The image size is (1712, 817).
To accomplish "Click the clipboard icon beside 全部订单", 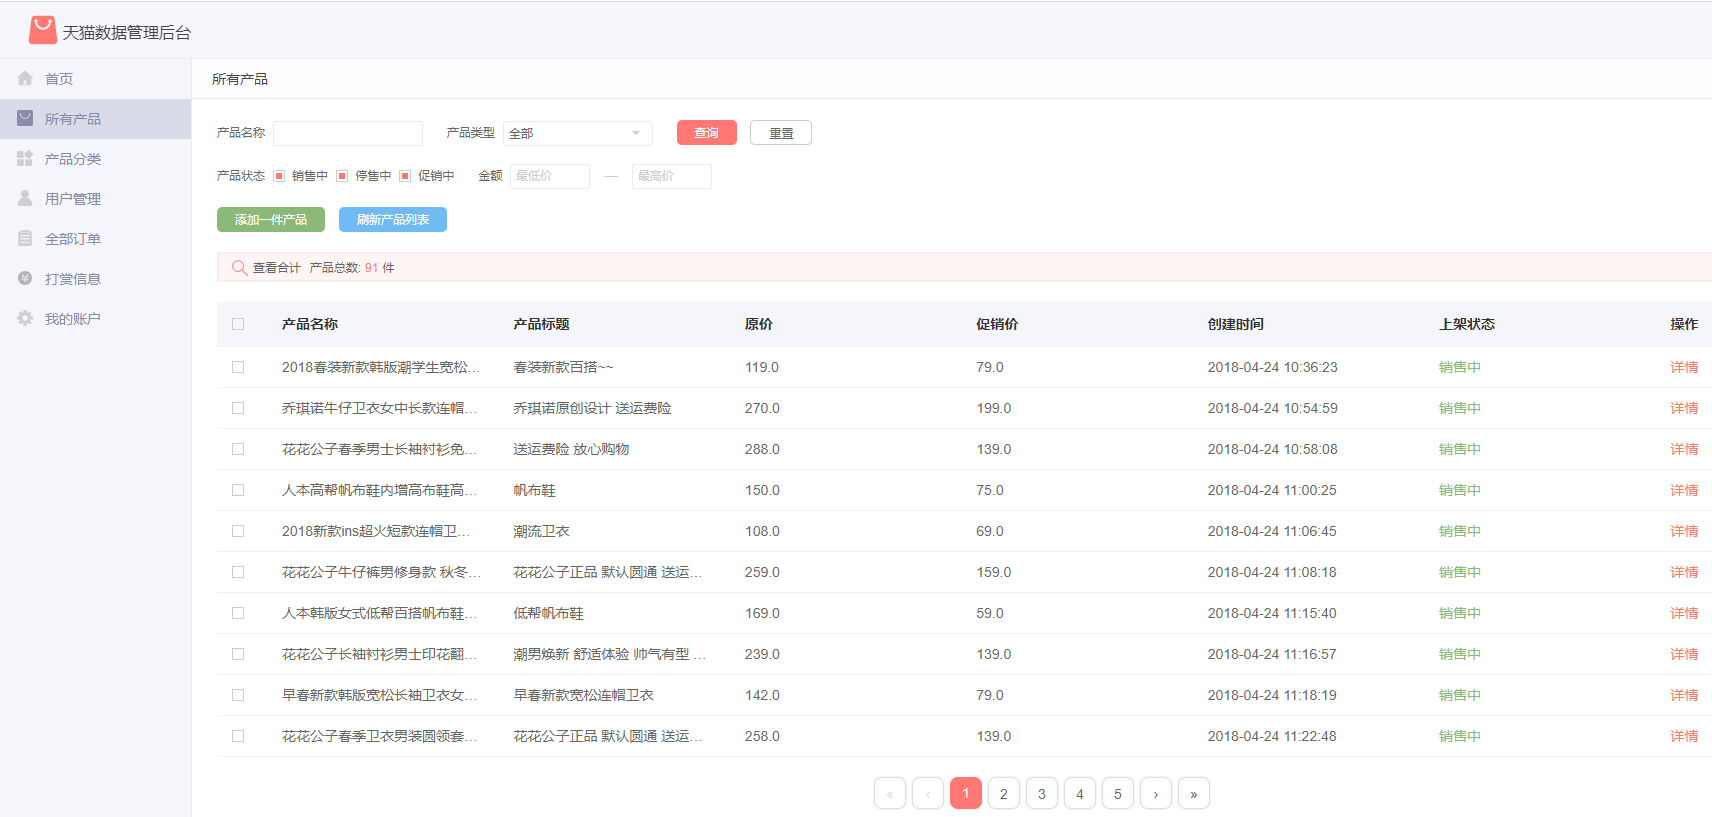I will [25, 238].
